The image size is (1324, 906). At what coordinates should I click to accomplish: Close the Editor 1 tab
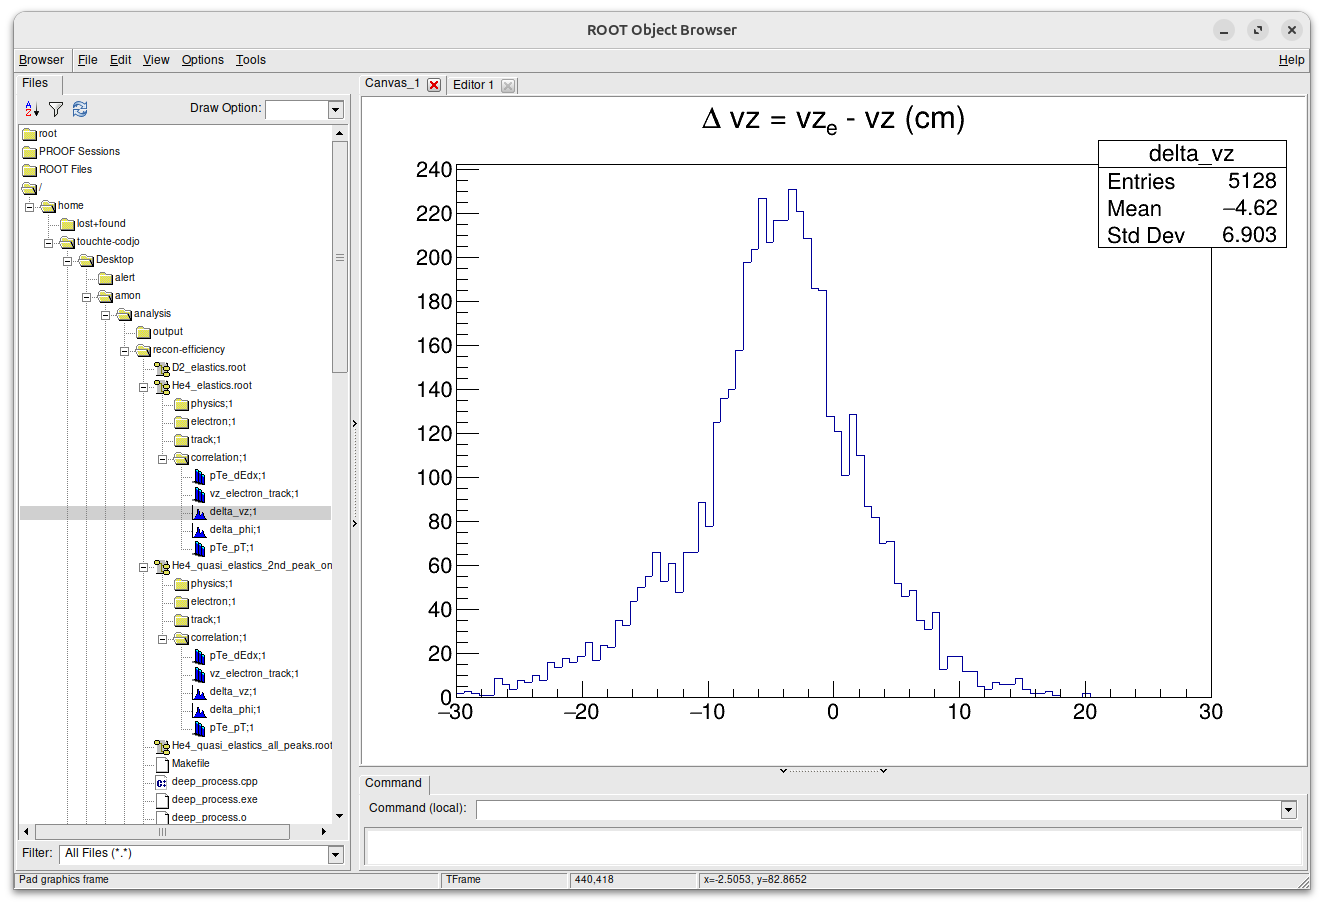(508, 86)
